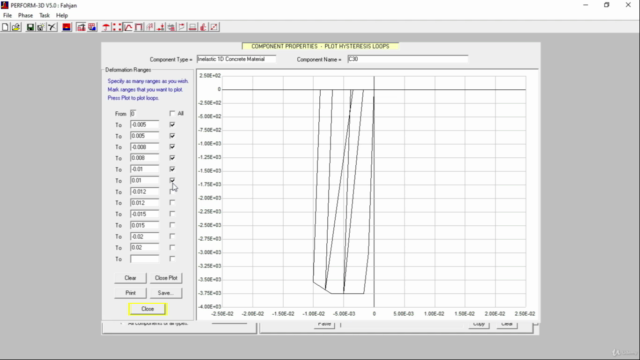Click the To field containing -0.008
640x360 pixels.
pos(144,147)
